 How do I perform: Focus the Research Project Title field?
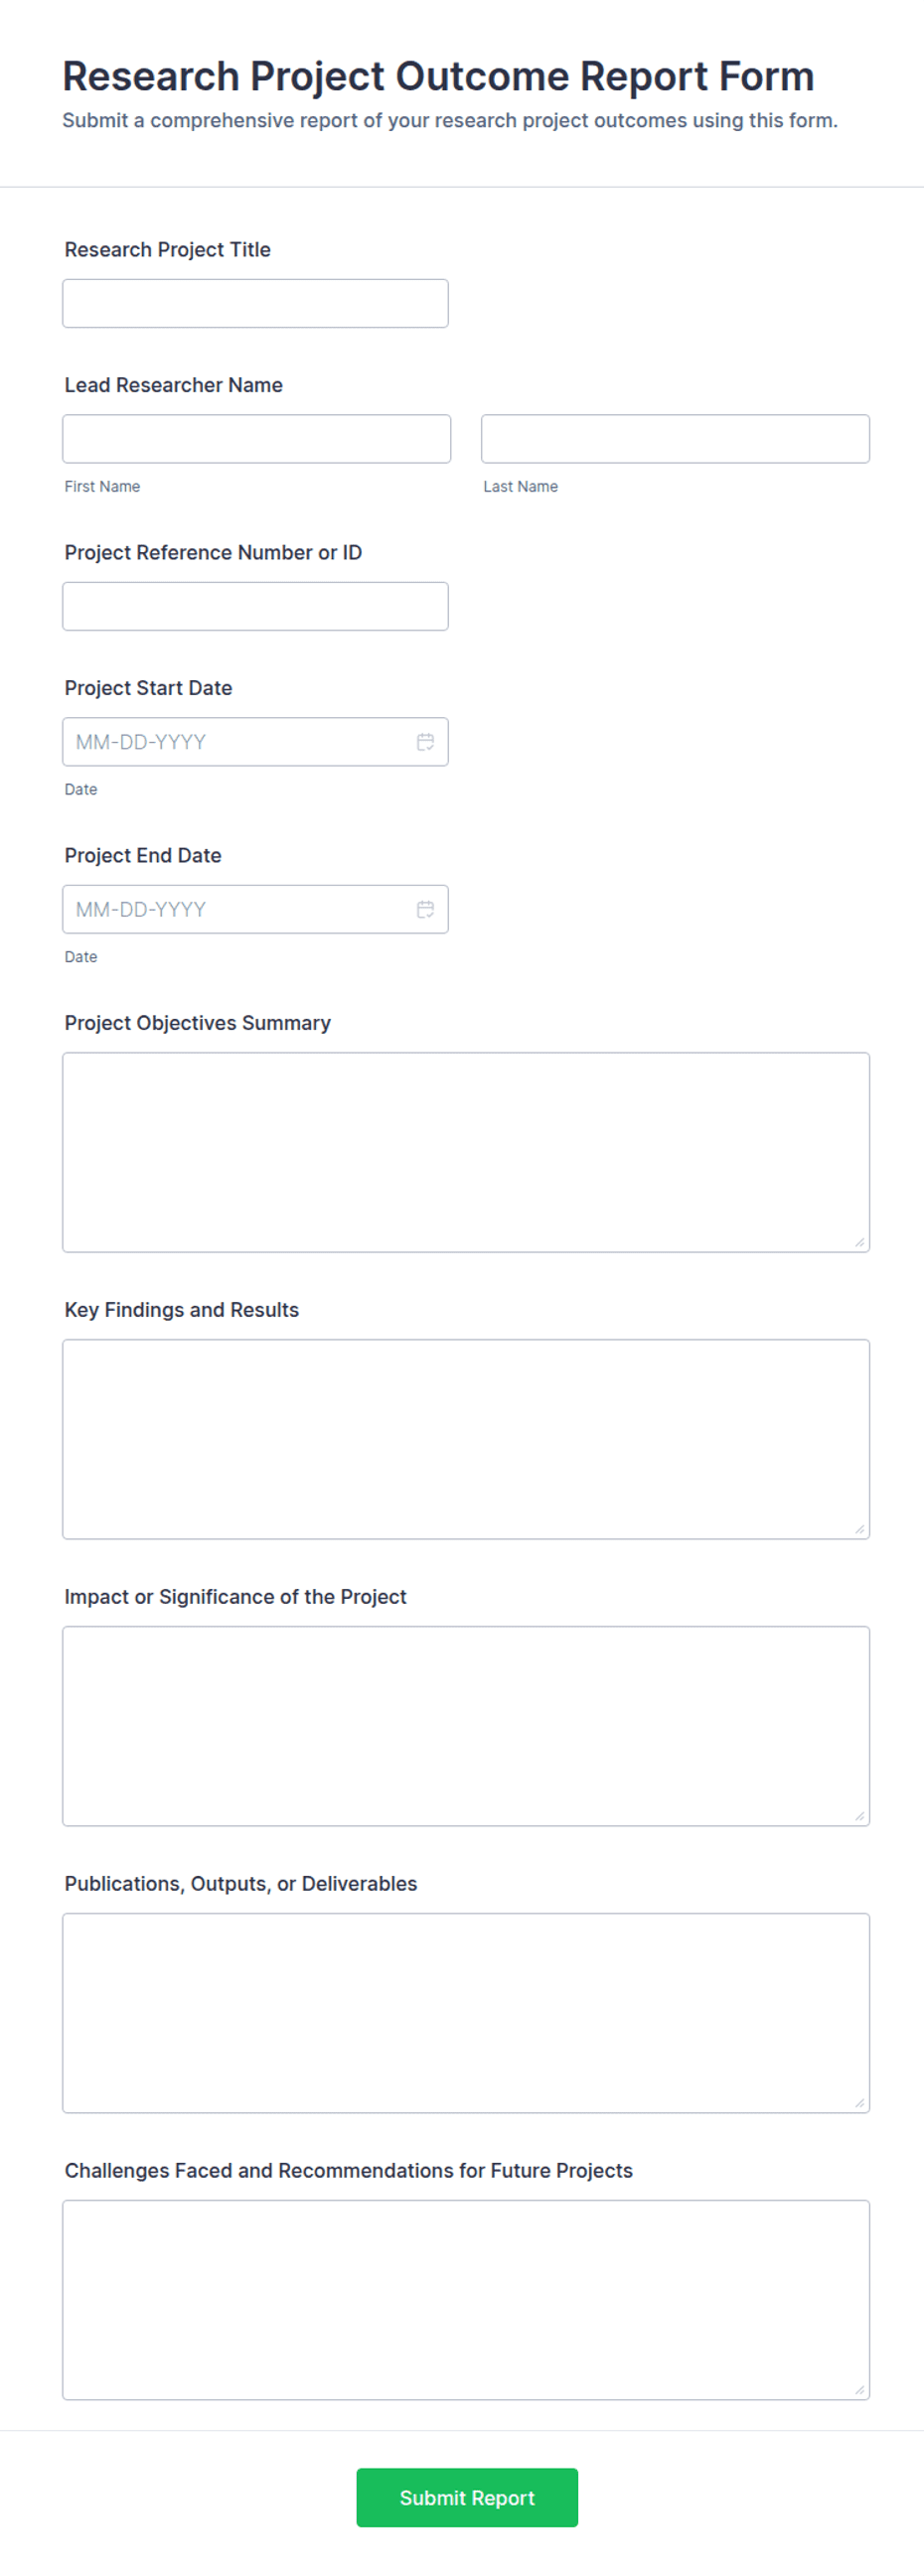coord(255,303)
